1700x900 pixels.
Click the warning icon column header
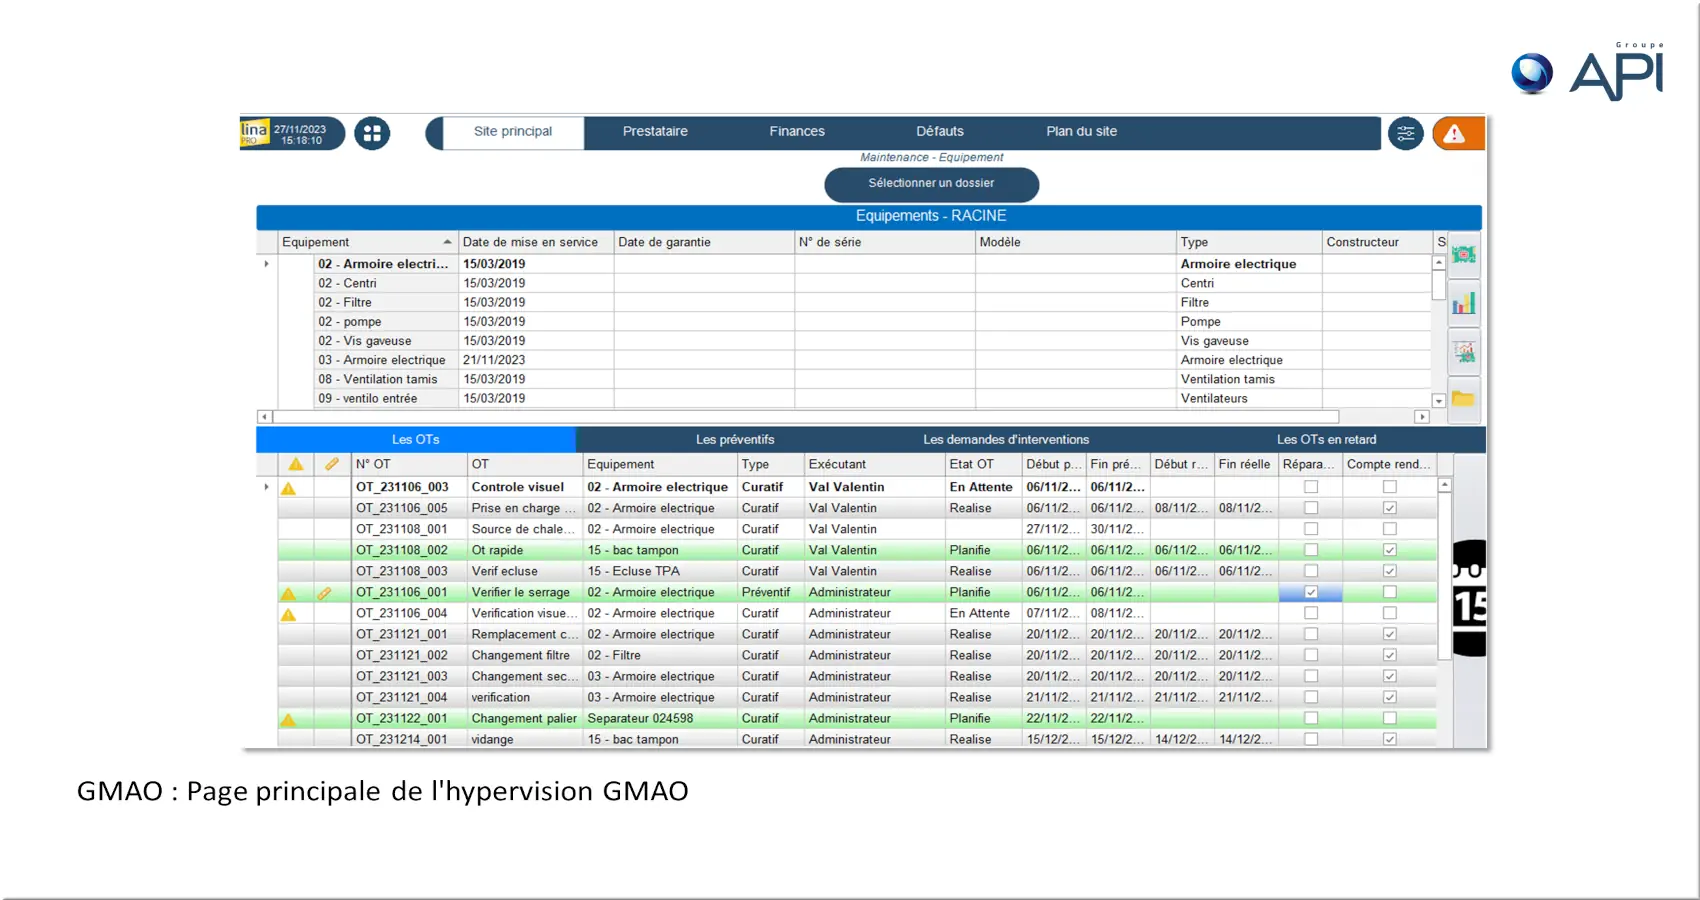tap(296, 464)
